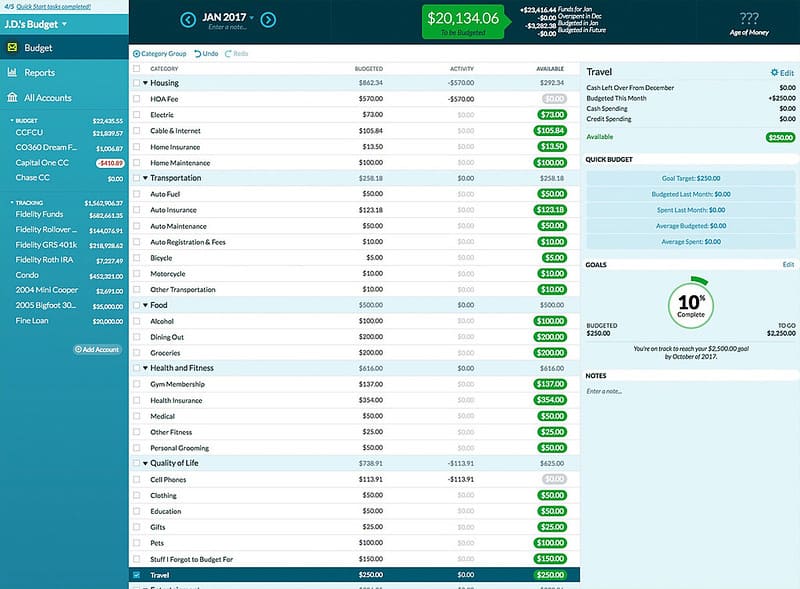The height and width of the screenshot is (589, 800).
Task: Click the HOA Fee available grey pill
Action: (554, 99)
